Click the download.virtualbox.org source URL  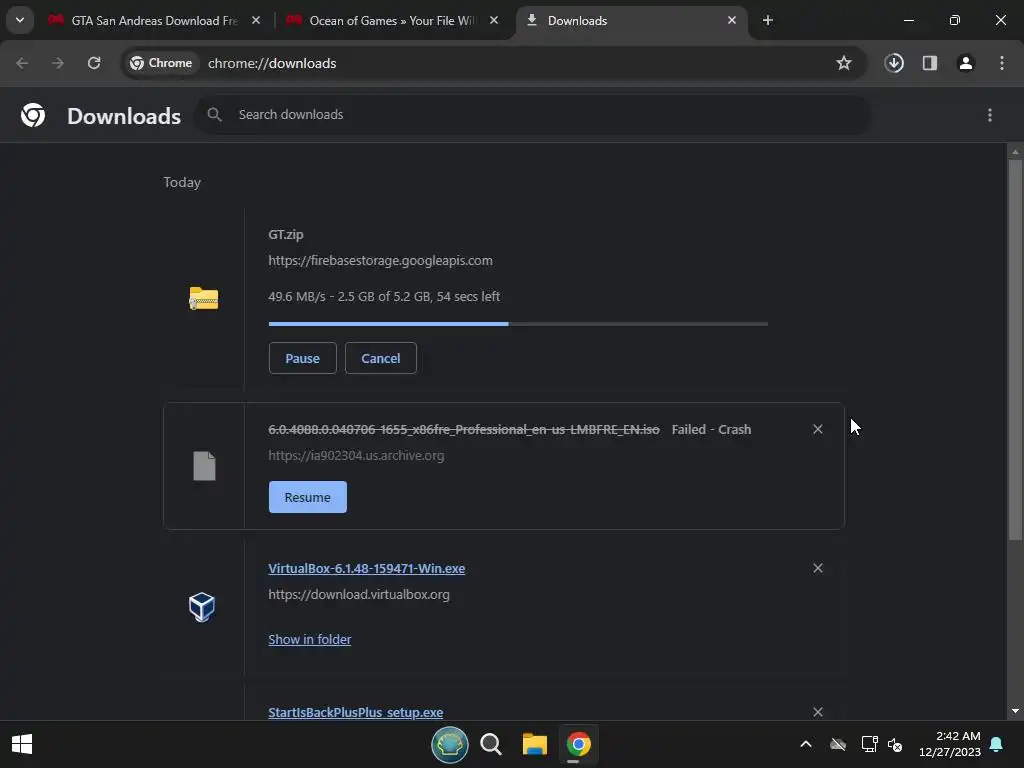(x=359, y=595)
